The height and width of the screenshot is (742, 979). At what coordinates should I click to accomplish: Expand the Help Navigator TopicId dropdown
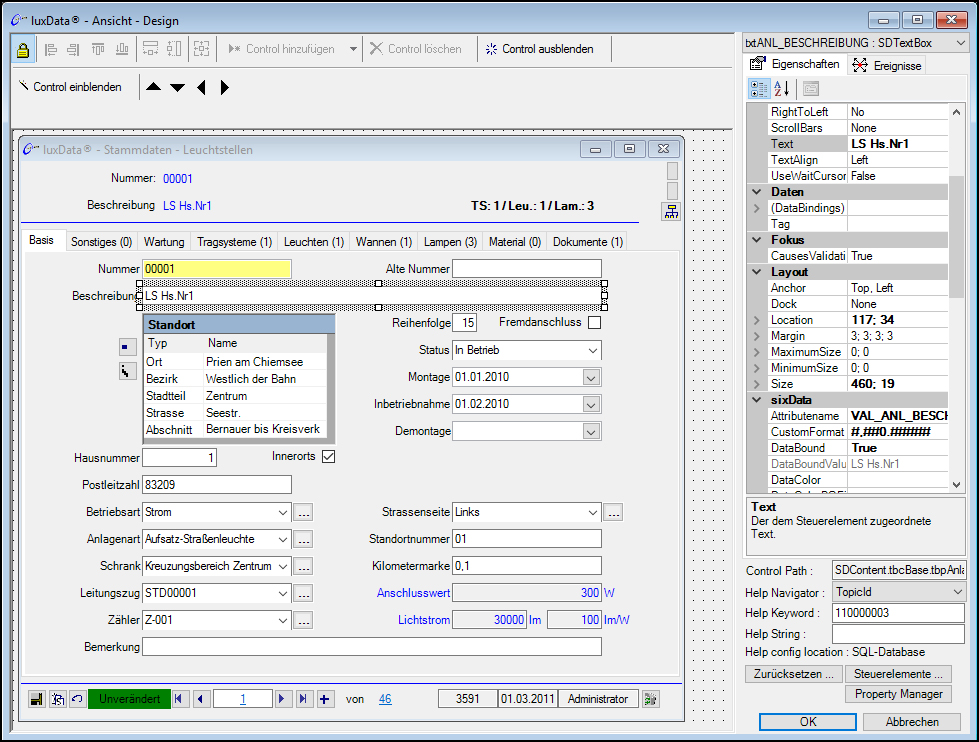pos(959,592)
